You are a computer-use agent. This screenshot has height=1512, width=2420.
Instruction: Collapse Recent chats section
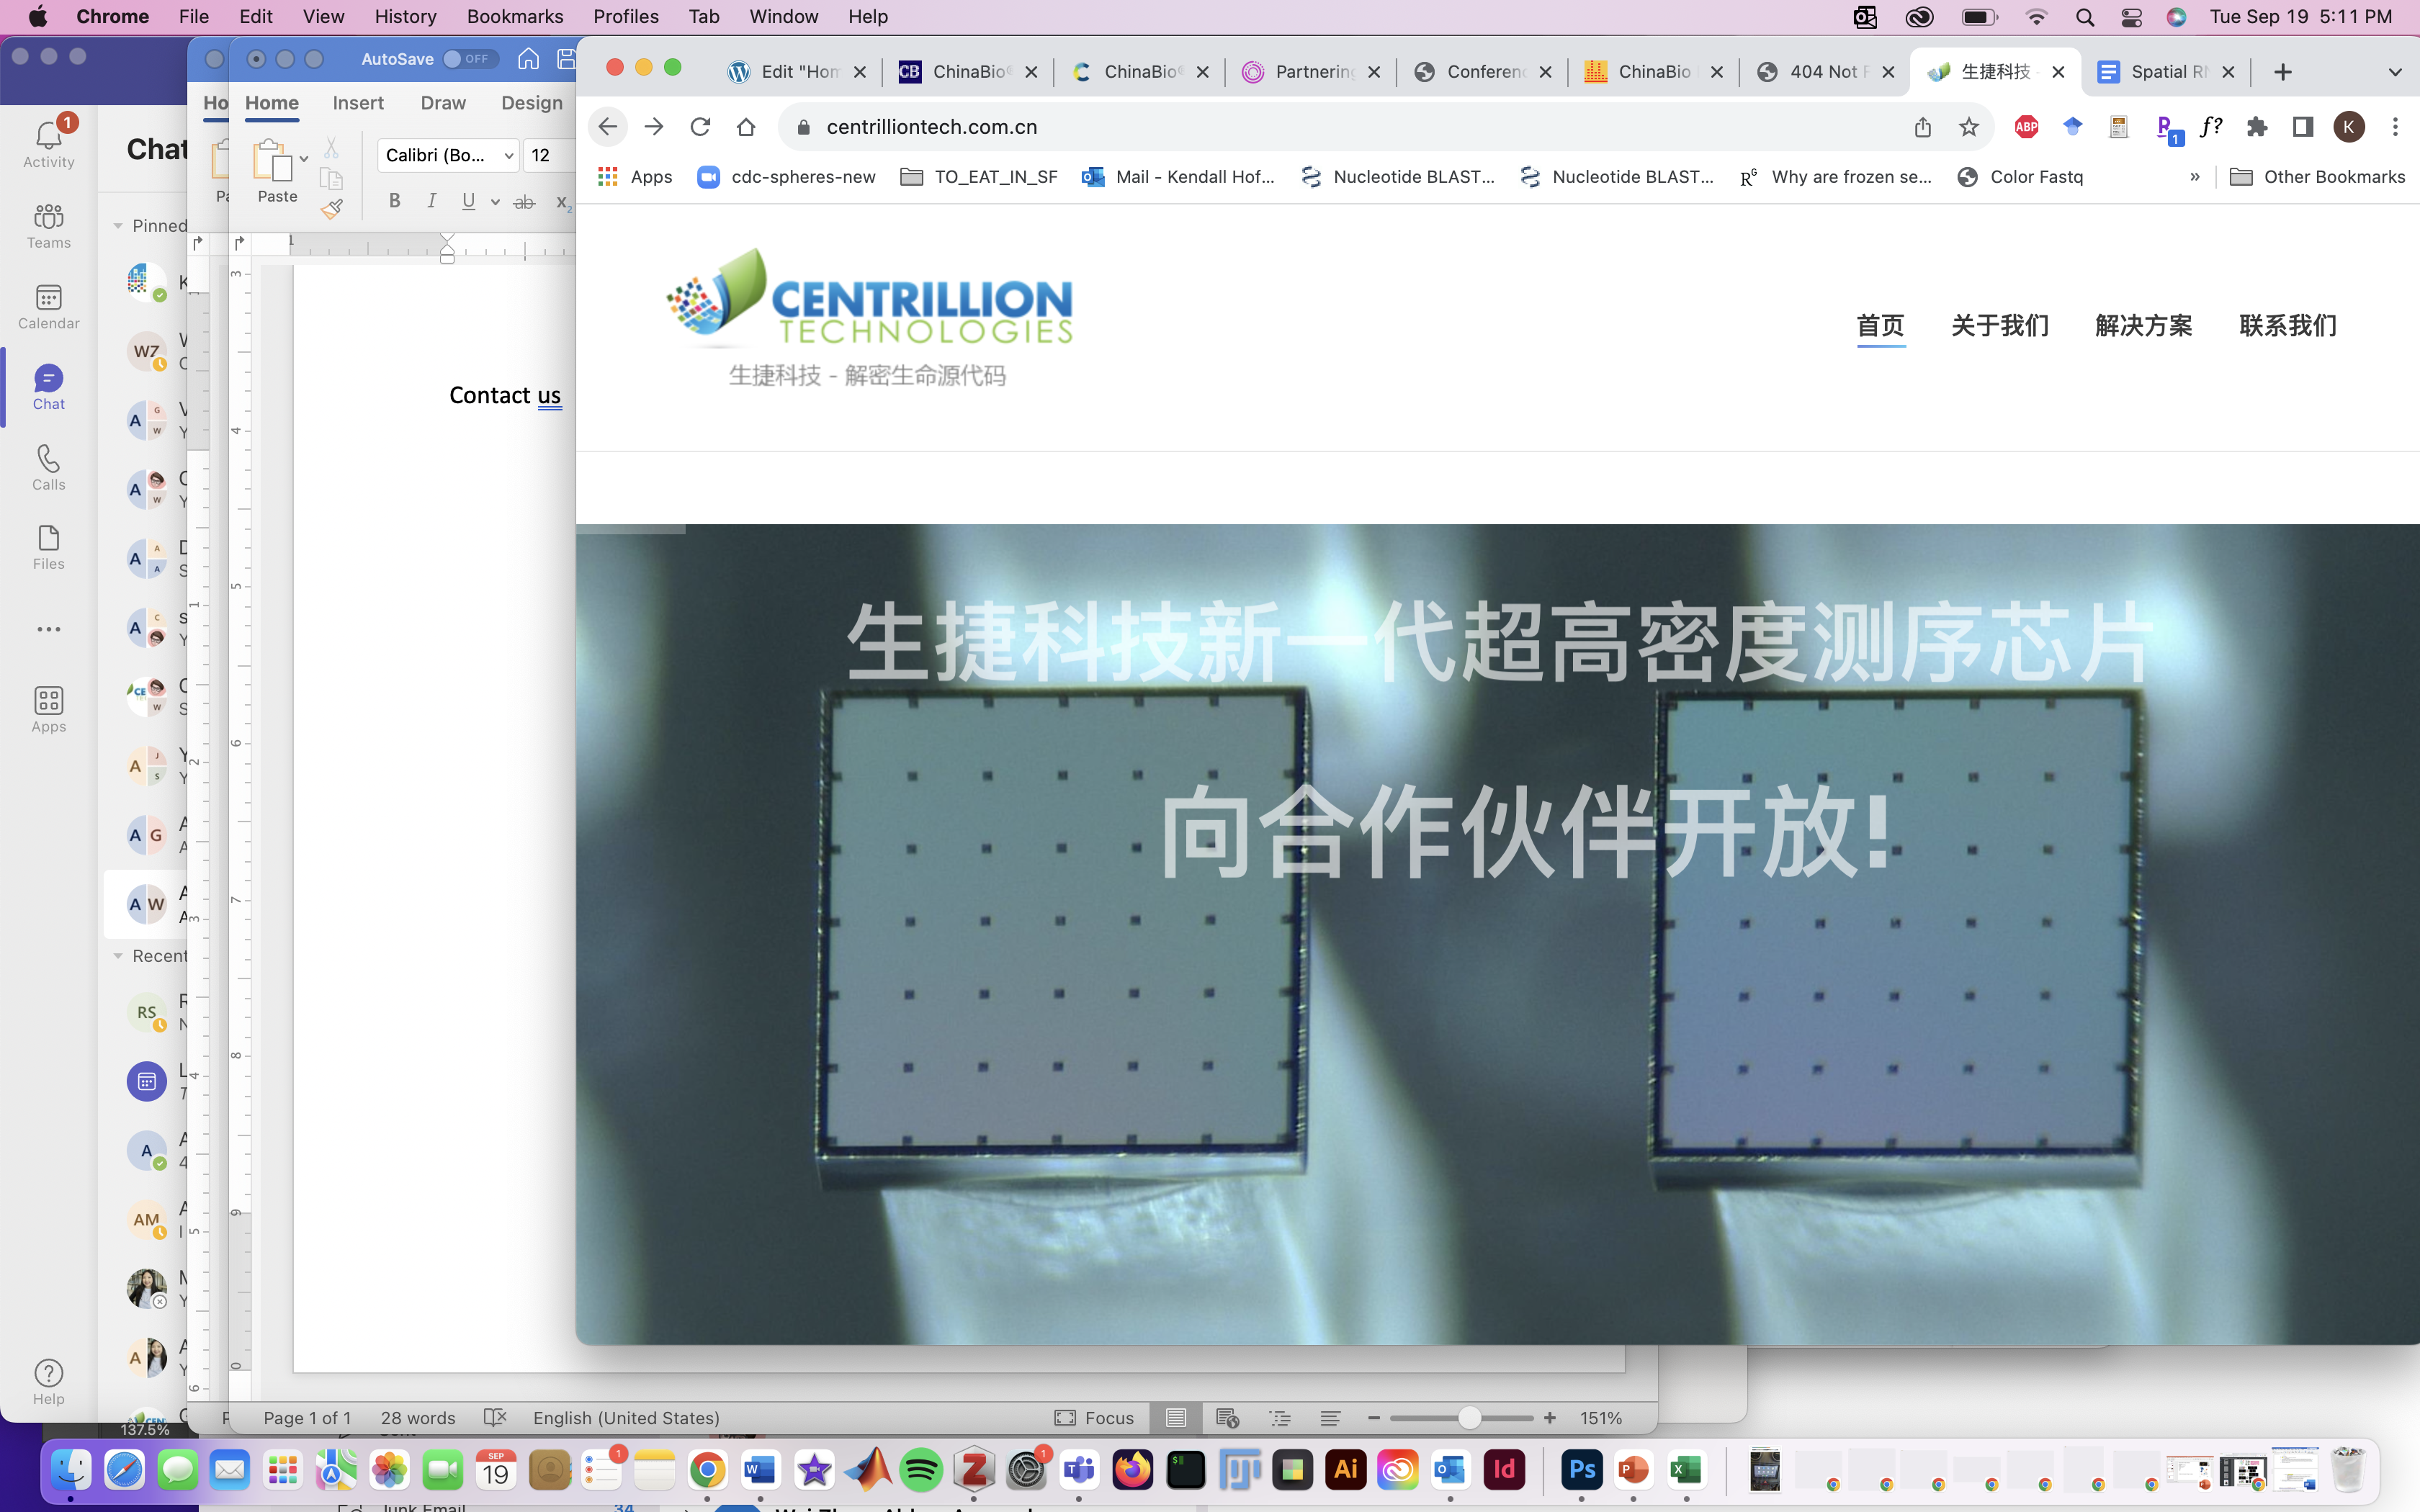tap(117, 956)
